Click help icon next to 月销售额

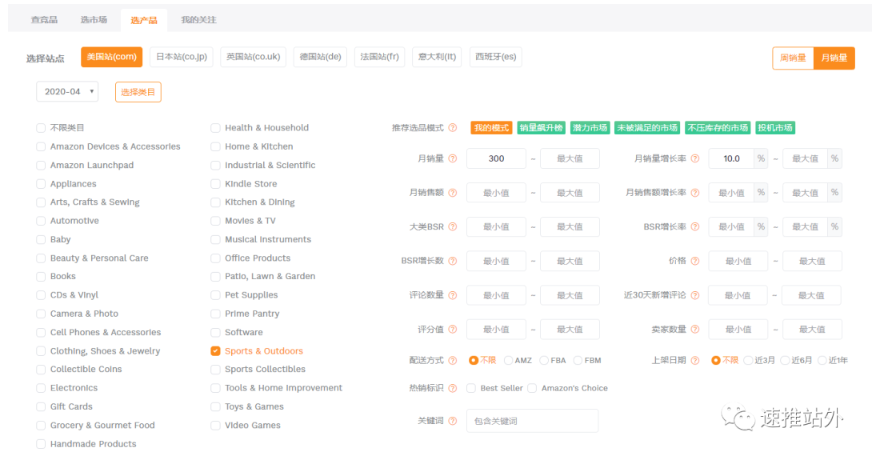pos(453,193)
